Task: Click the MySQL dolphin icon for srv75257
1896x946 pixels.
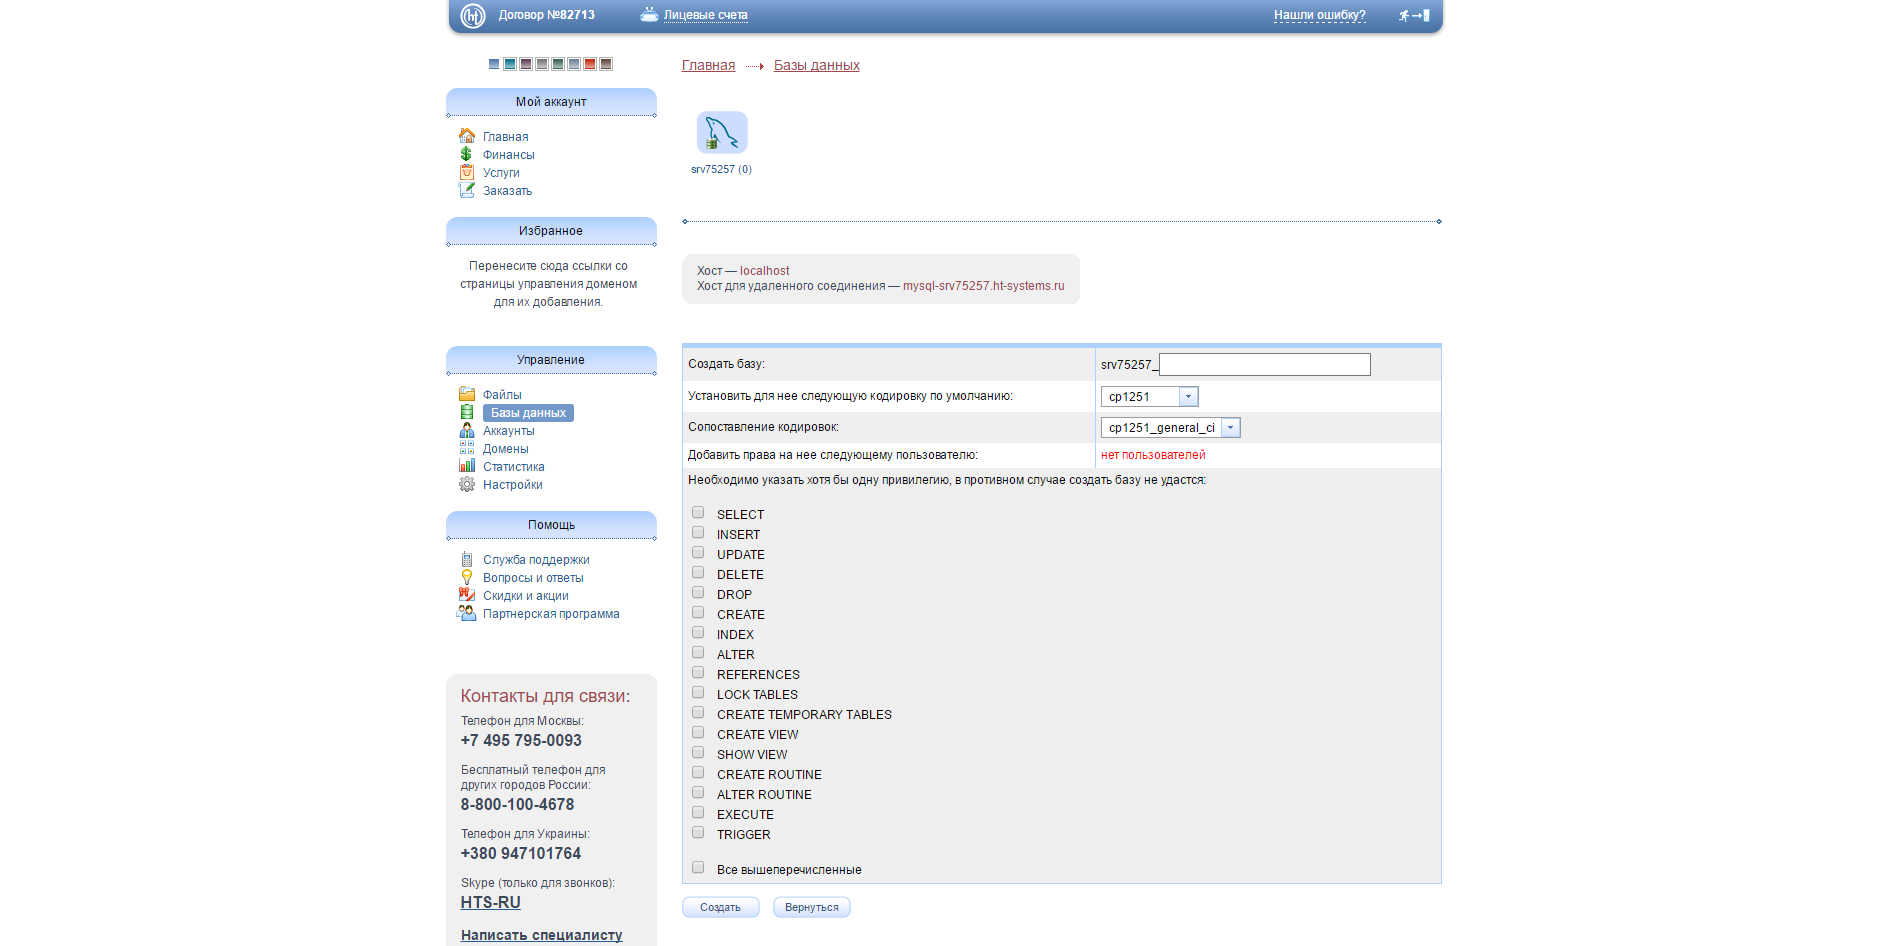Action: (x=721, y=133)
